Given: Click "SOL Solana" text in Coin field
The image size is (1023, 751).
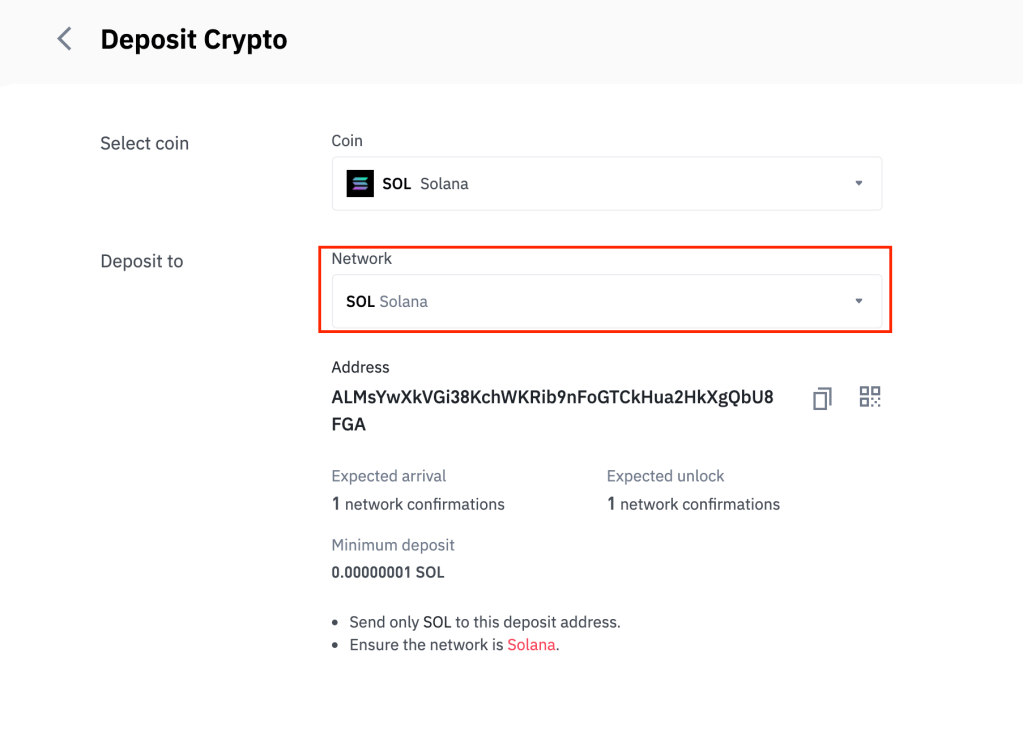Looking at the screenshot, I should click(425, 184).
